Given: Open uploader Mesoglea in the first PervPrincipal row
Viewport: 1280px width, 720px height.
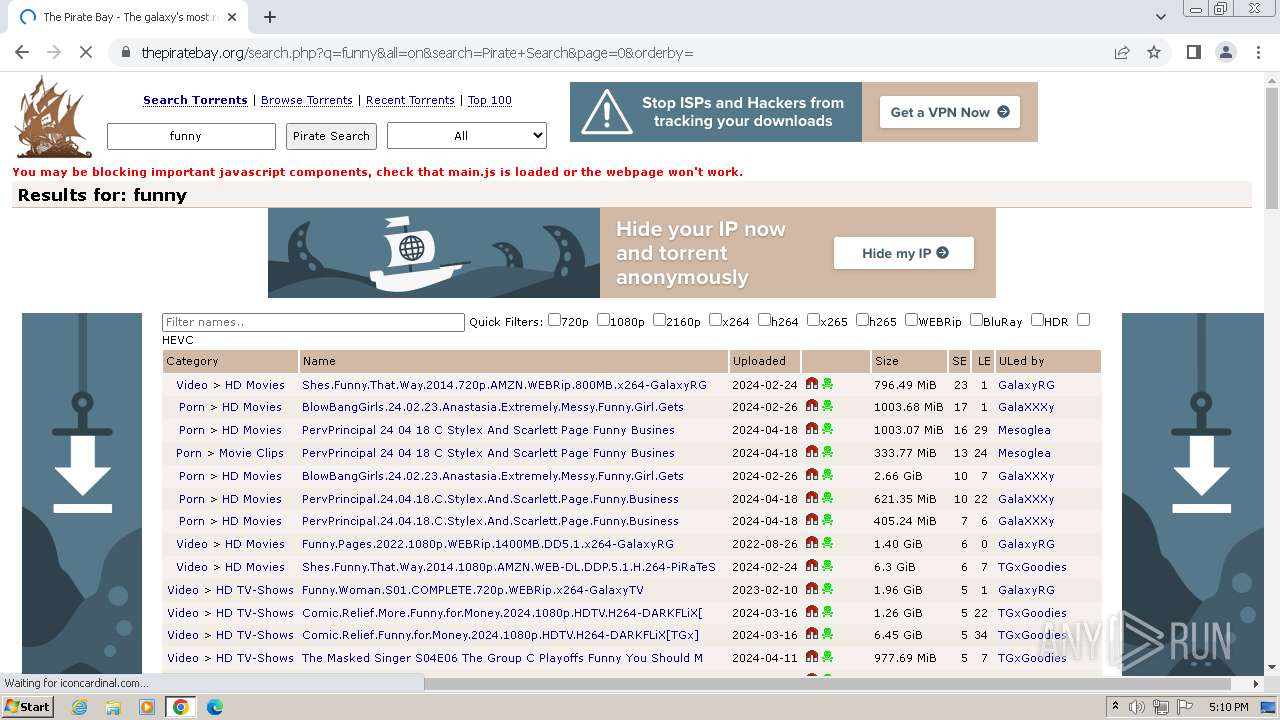Looking at the screenshot, I should (1024, 430).
